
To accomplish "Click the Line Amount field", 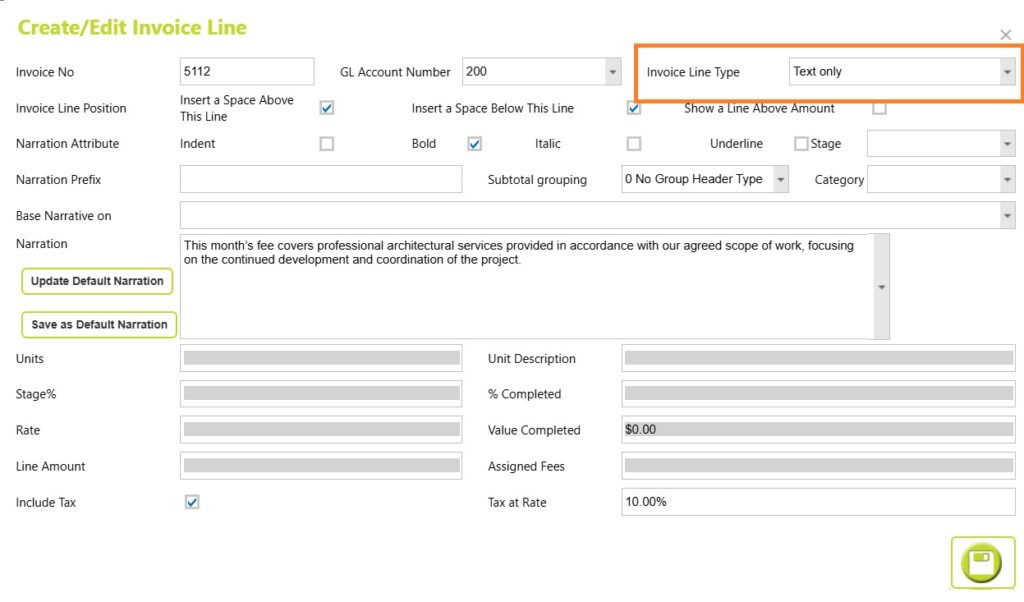I will (x=321, y=466).
